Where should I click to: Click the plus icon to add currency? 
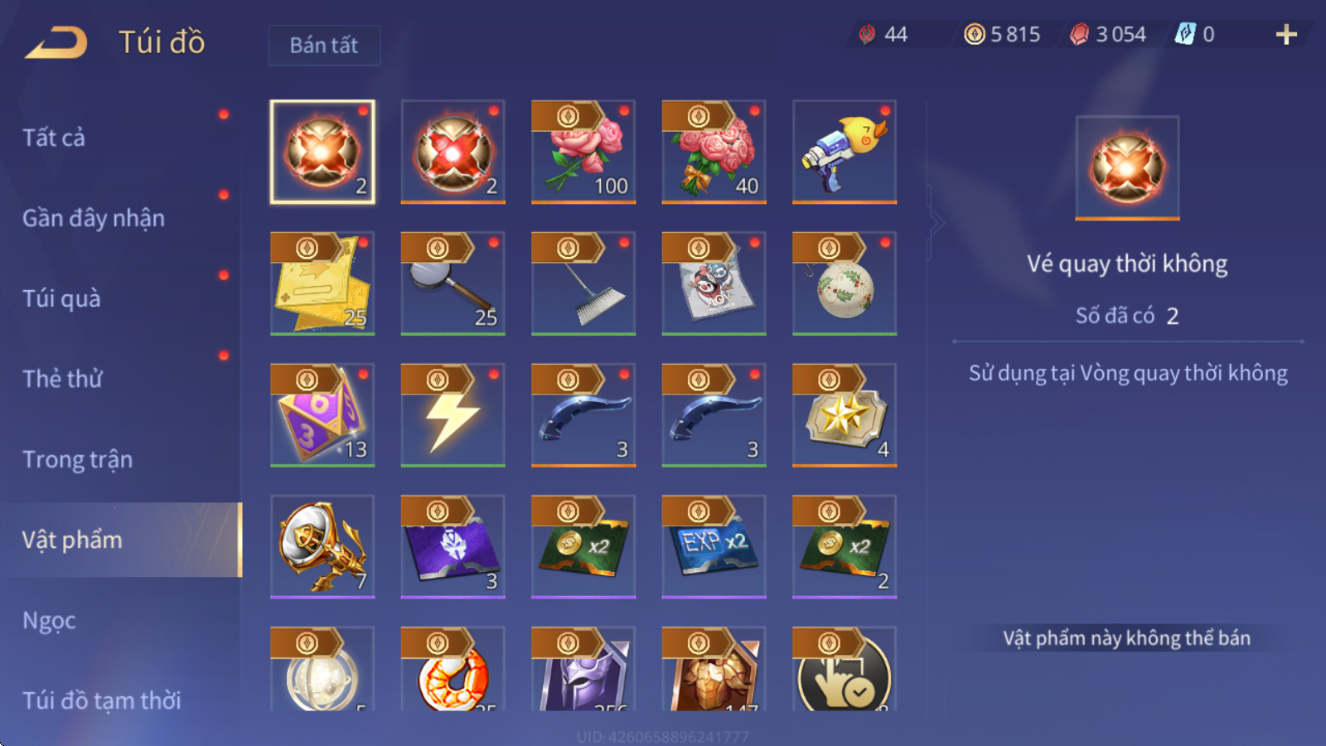[1286, 35]
